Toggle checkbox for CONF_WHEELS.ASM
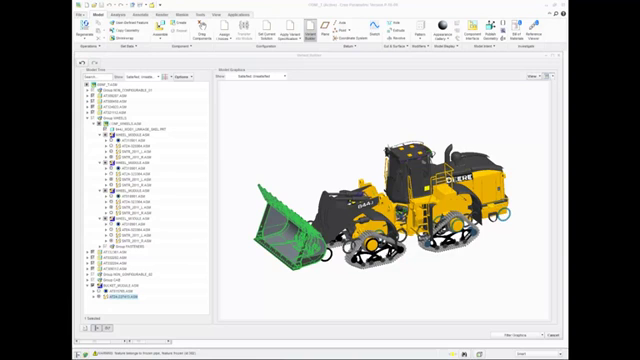 [x=99, y=124]
